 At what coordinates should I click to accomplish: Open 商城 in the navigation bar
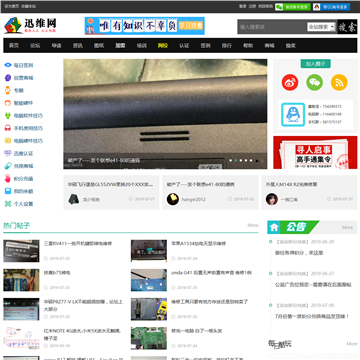click(269, 46)
